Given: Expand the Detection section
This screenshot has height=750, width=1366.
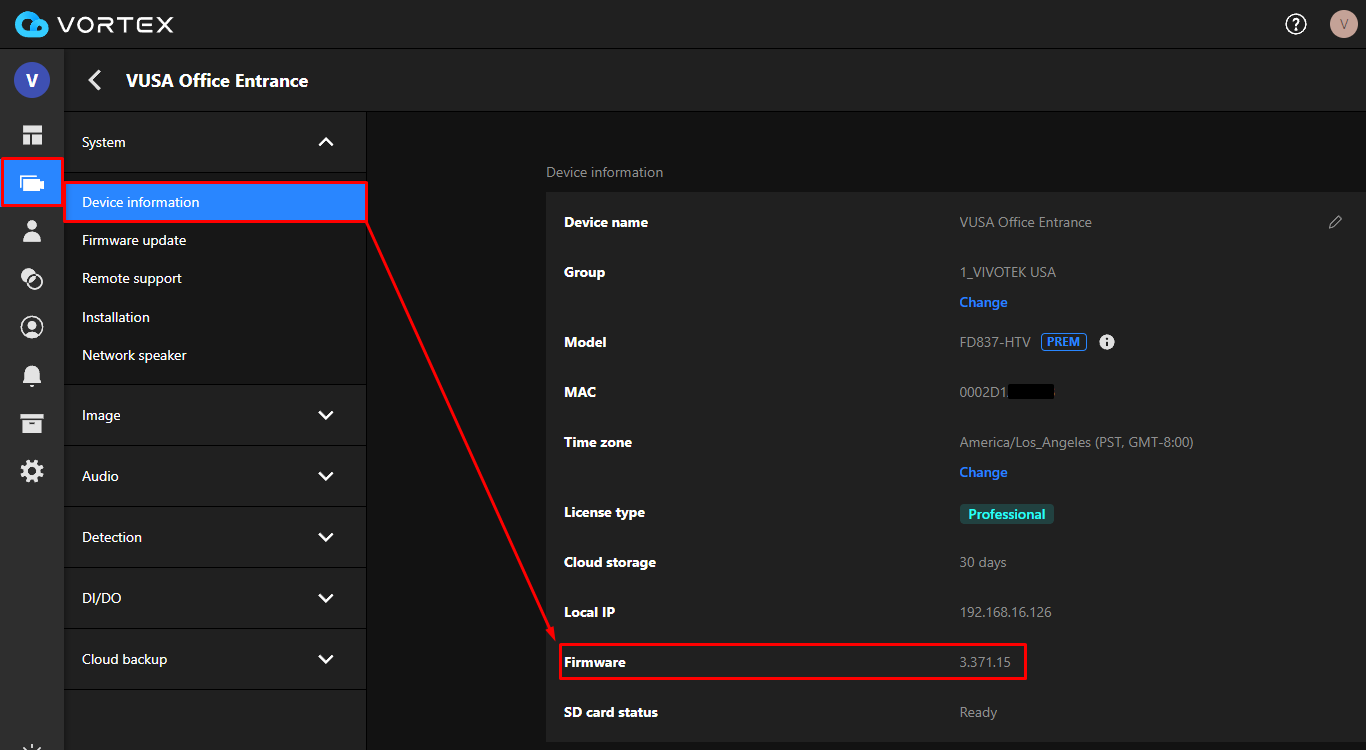Looking at the screenshot, I should (325, 537).
